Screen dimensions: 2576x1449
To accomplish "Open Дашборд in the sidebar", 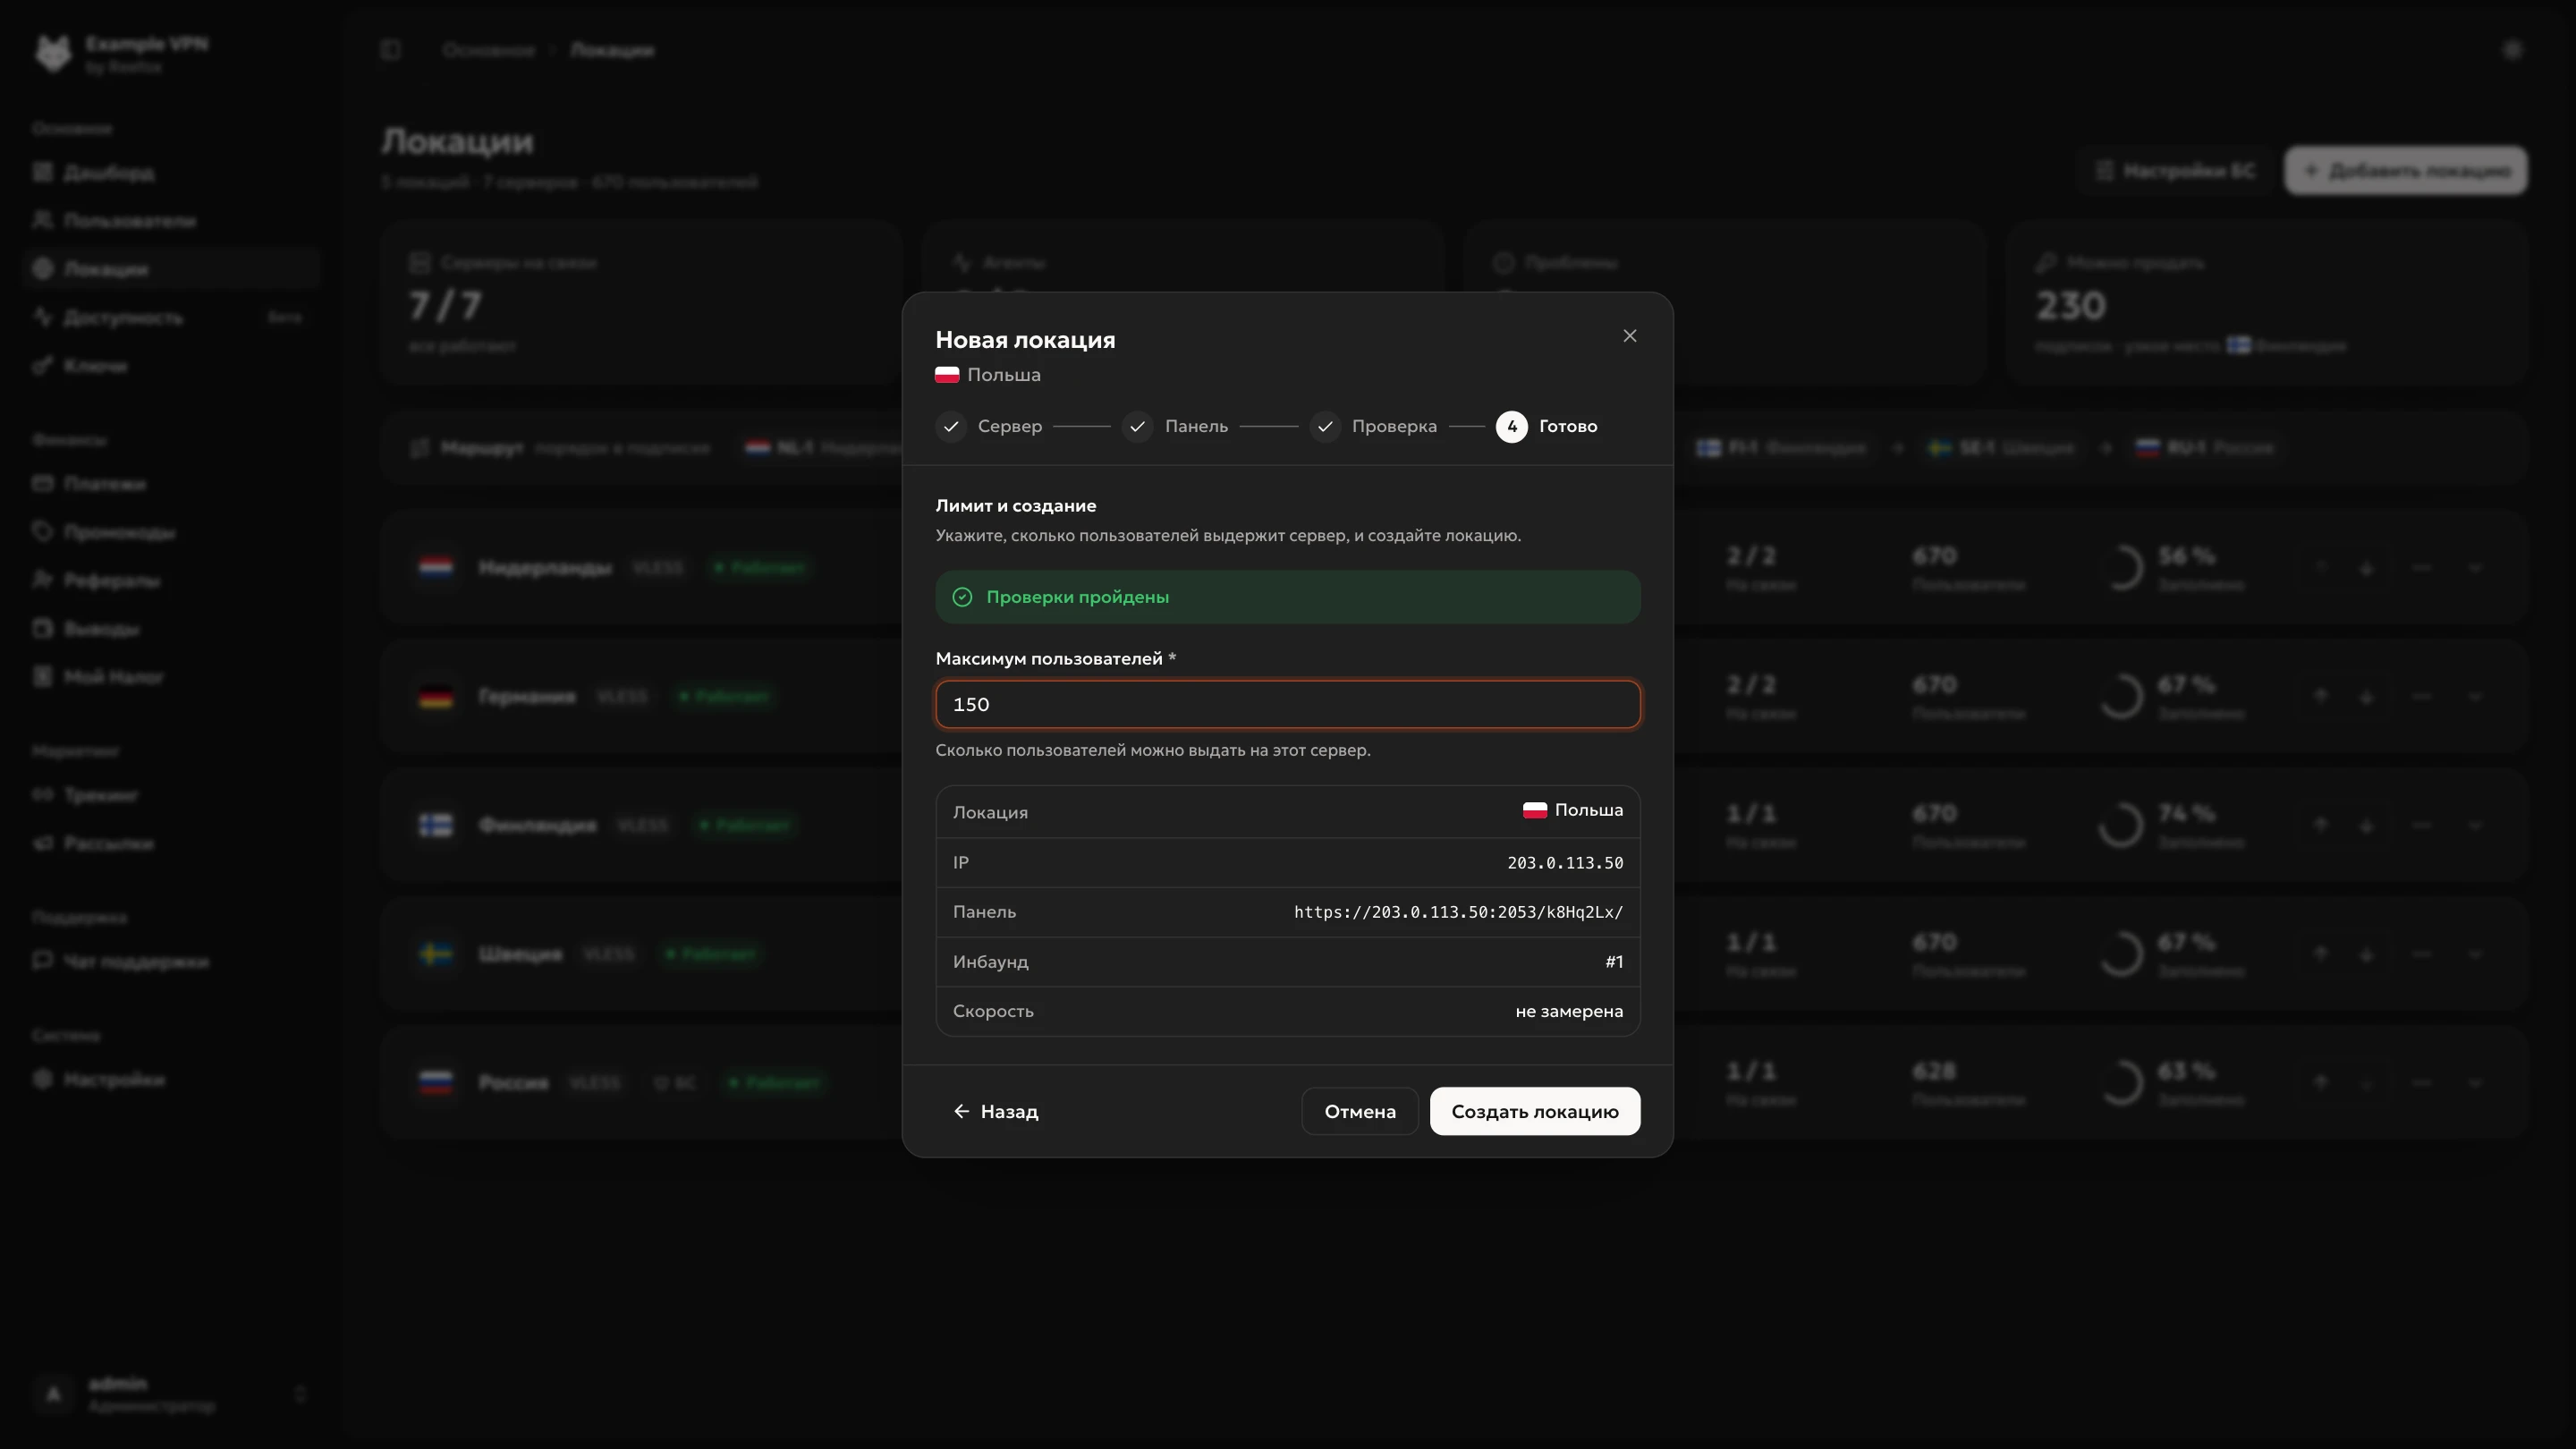I will [170, 173].
